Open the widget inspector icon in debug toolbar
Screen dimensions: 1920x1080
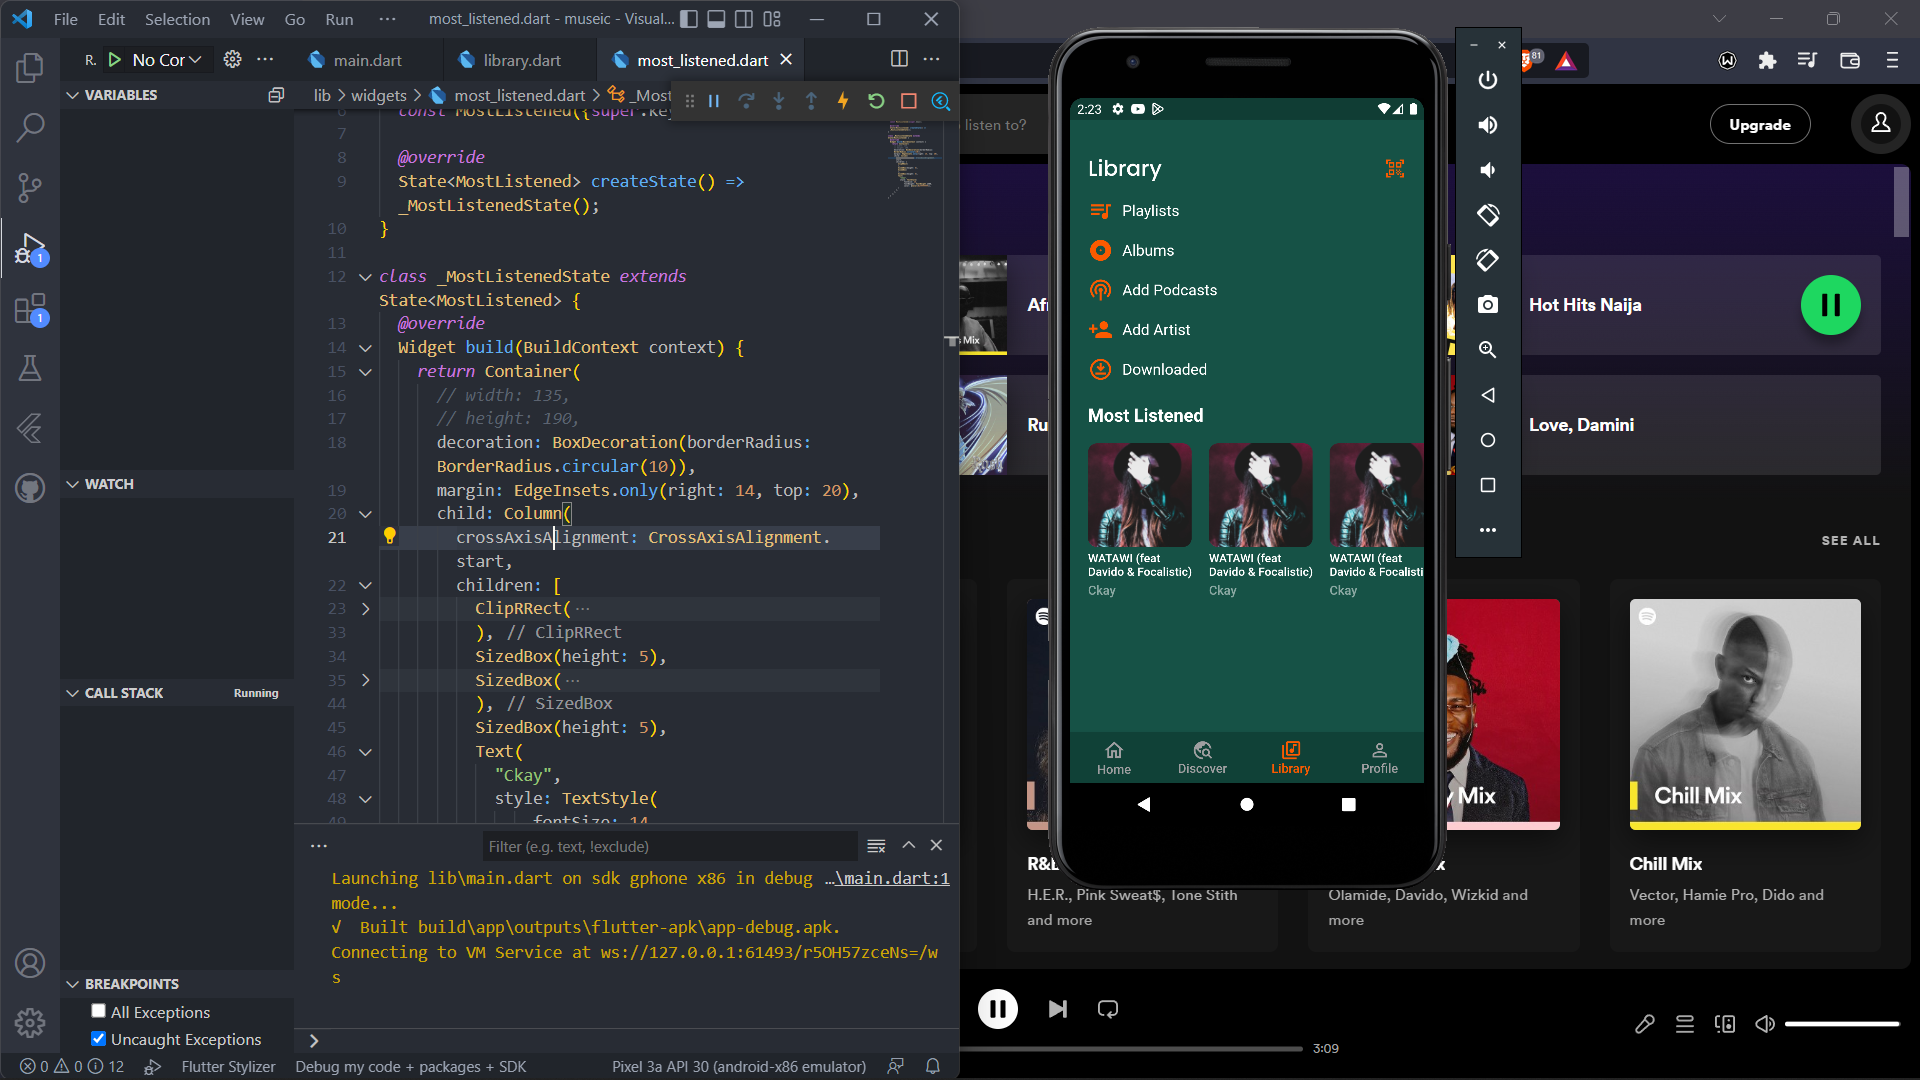pos(940,101)
